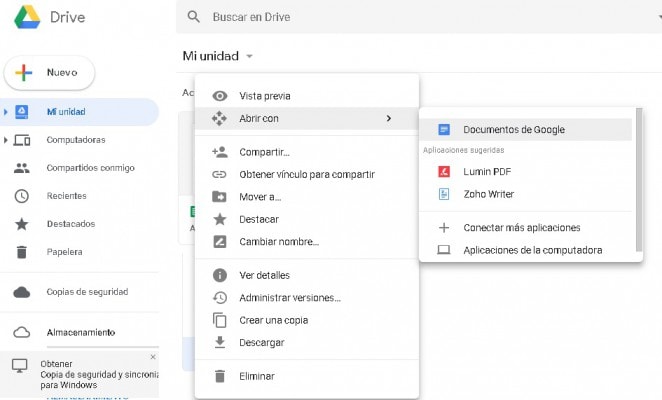This screenshot has width=662, height=400.
Task: Click the Ver detalles info icon
Action: [x=220, y=275]
